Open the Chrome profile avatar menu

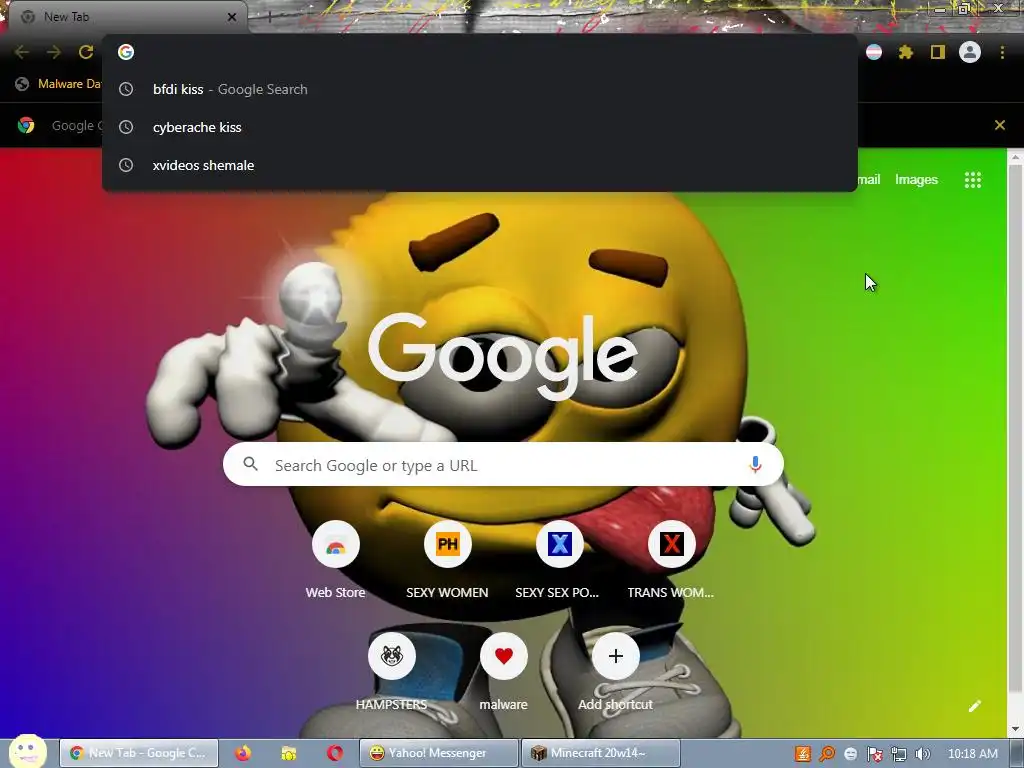(970, 52)
